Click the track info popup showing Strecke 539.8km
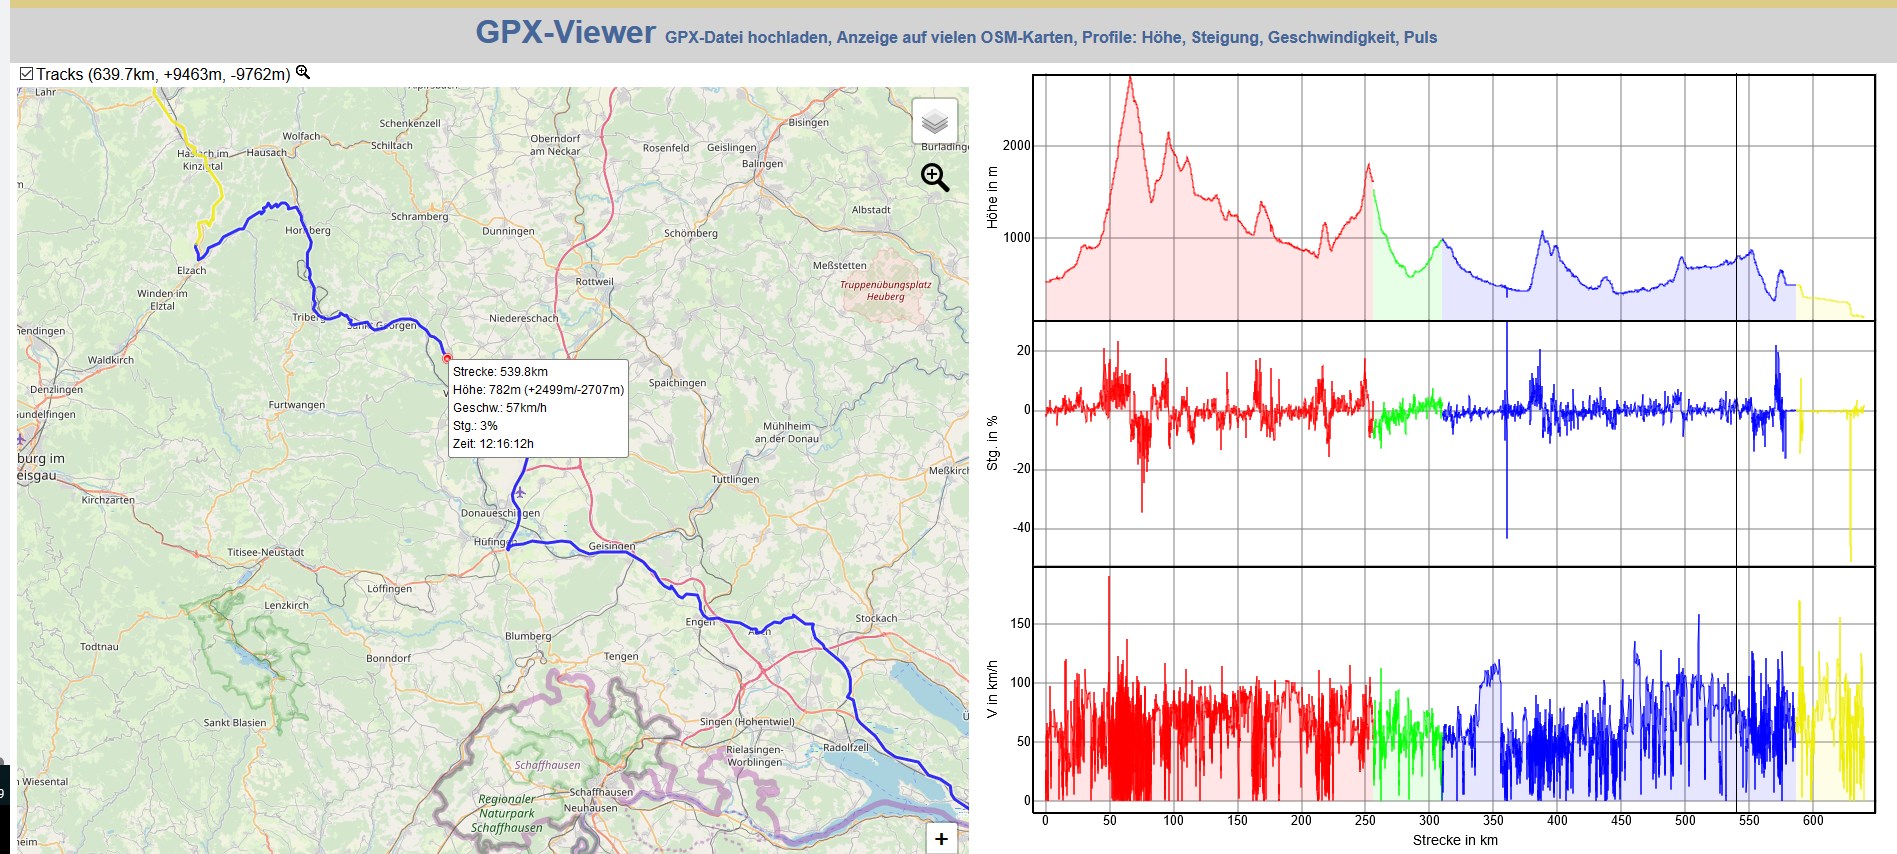The width and height of the screenshot is (1897, 854). click(x=538, y=408)
